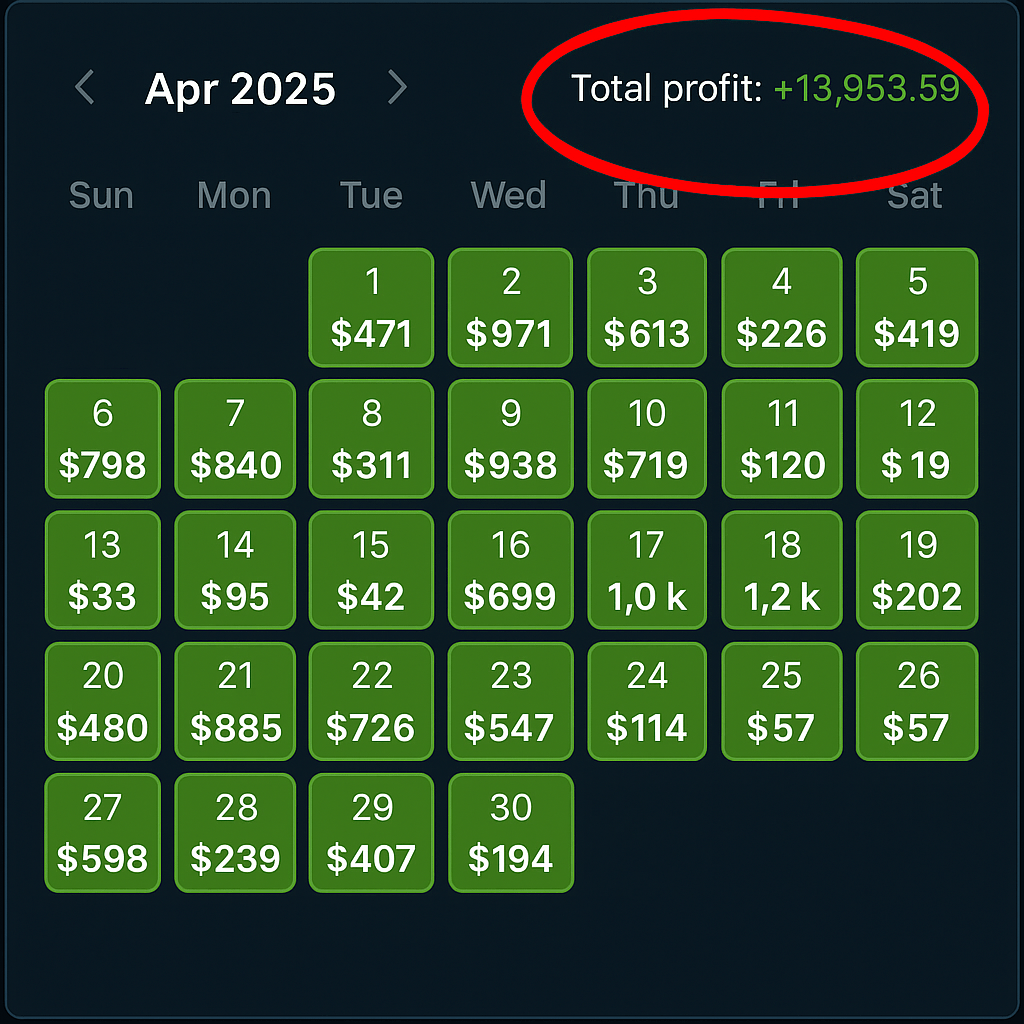Select April 18 showing 1,2 k
Viewport: 1024px width, 1024px height.
tap(782, 570)
